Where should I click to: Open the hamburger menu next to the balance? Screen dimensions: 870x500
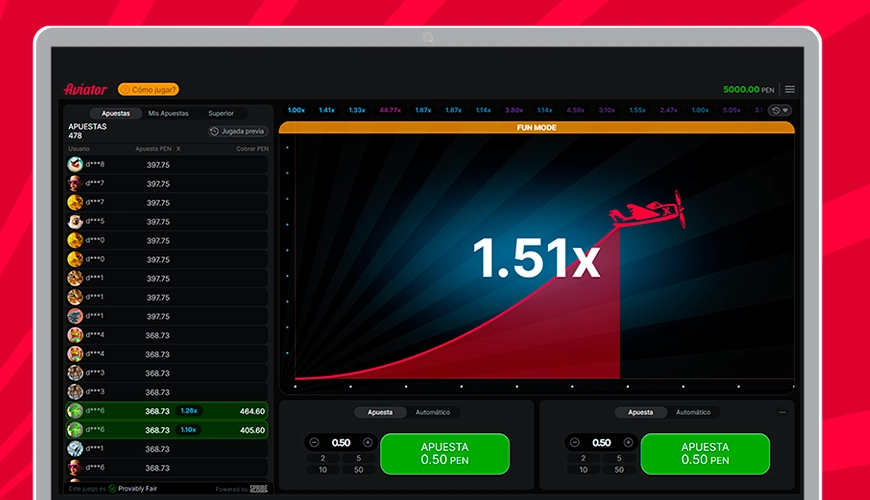pos(790,89)
